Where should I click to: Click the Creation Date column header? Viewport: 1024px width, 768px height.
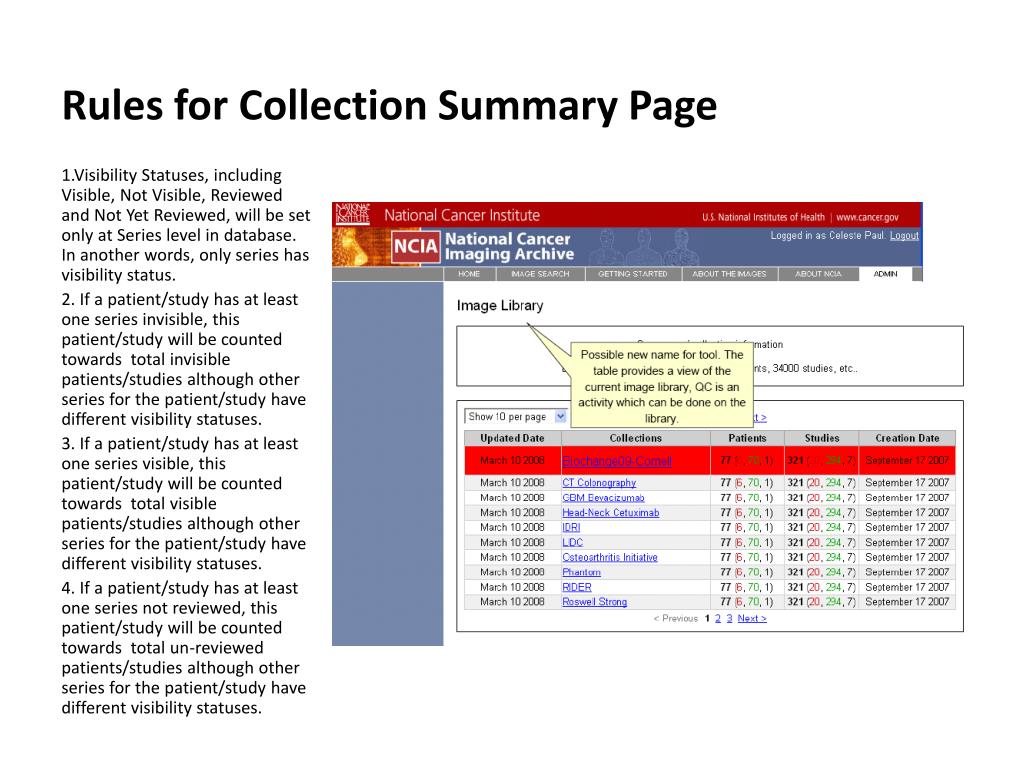coord(907,438)
